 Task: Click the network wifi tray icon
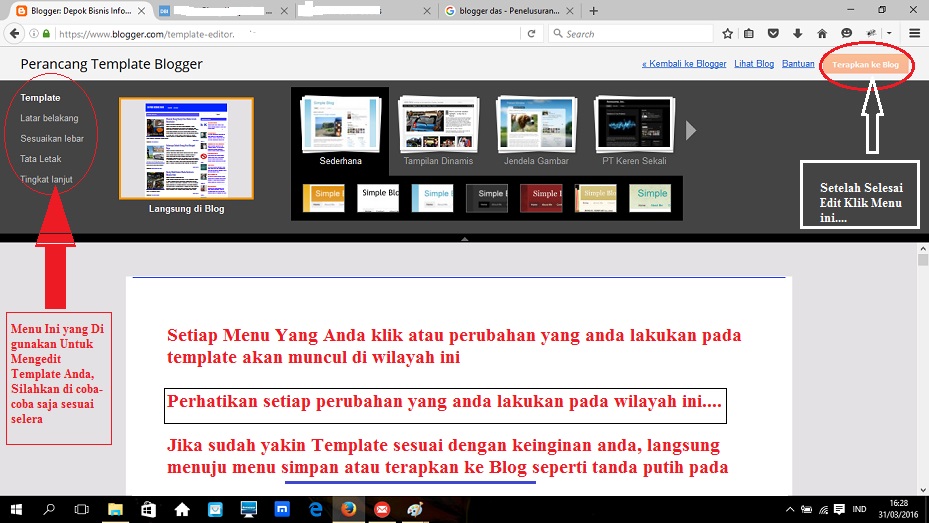pos(823,509)
